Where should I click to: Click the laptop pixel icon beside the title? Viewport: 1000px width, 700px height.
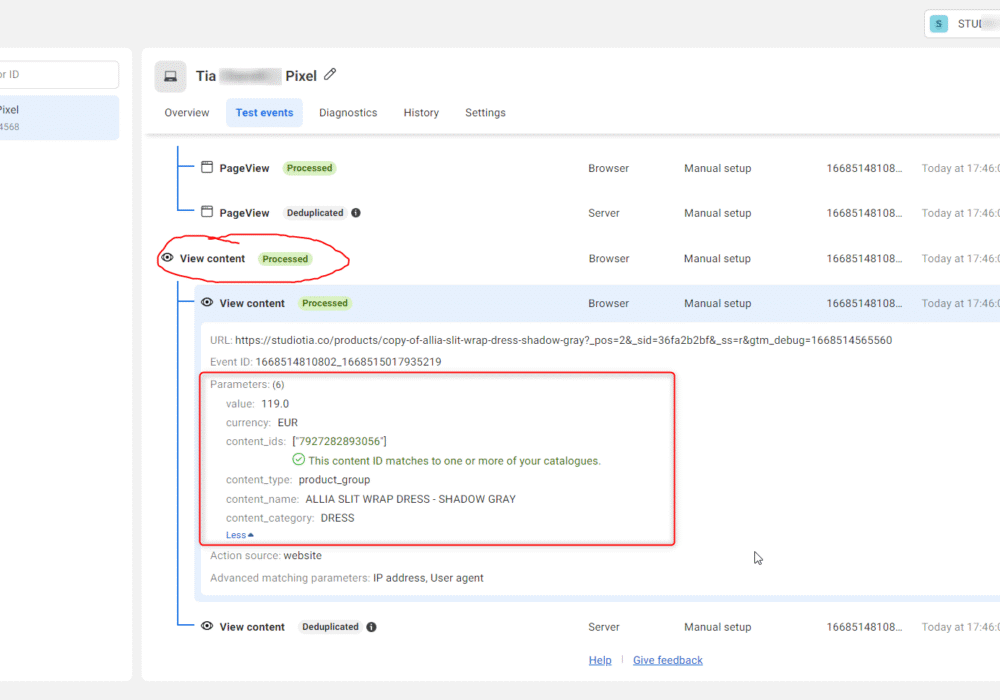170,77
